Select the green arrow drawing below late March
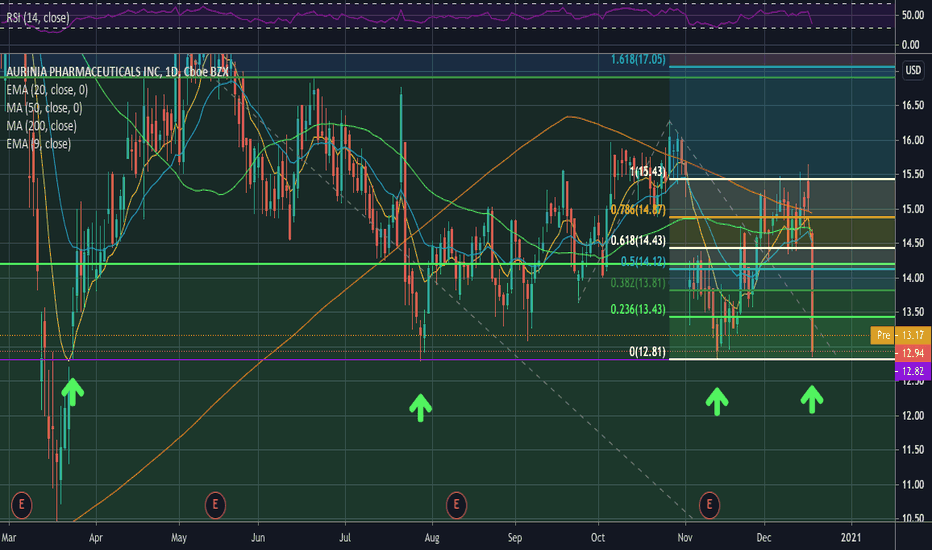 click(x=73, y=392)
